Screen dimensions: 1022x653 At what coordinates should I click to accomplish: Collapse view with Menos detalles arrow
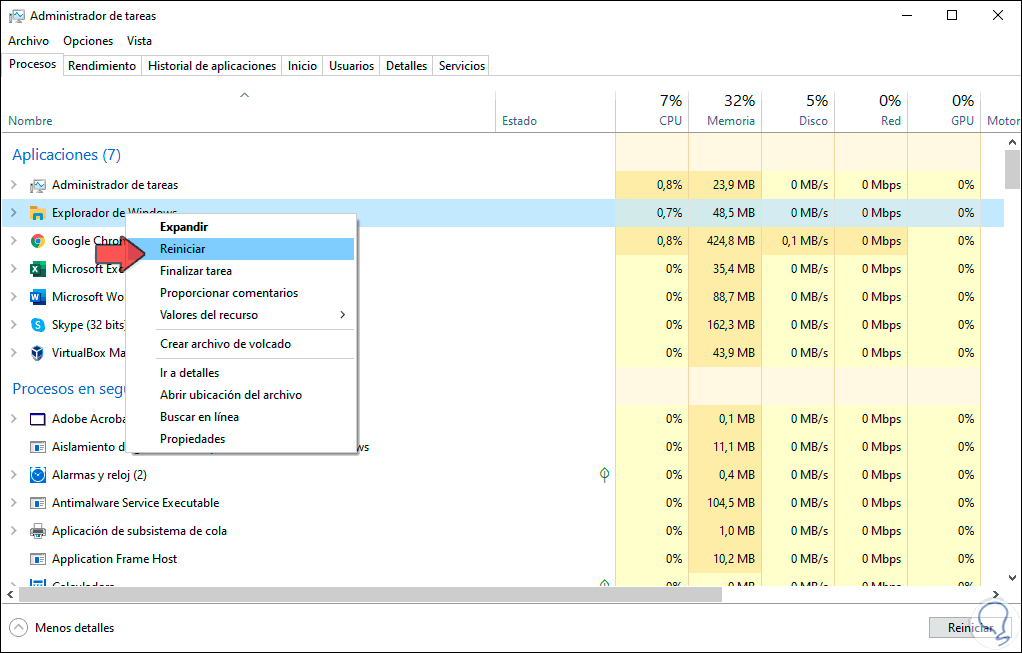(x=18, y=628)
